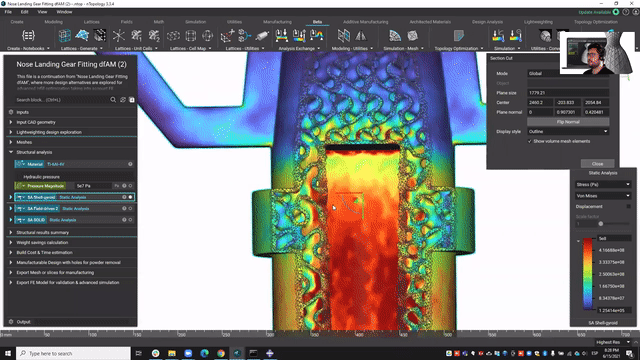Close the Section Cut panel
Viewport: 640px width, 360px height.
(597, 164)
